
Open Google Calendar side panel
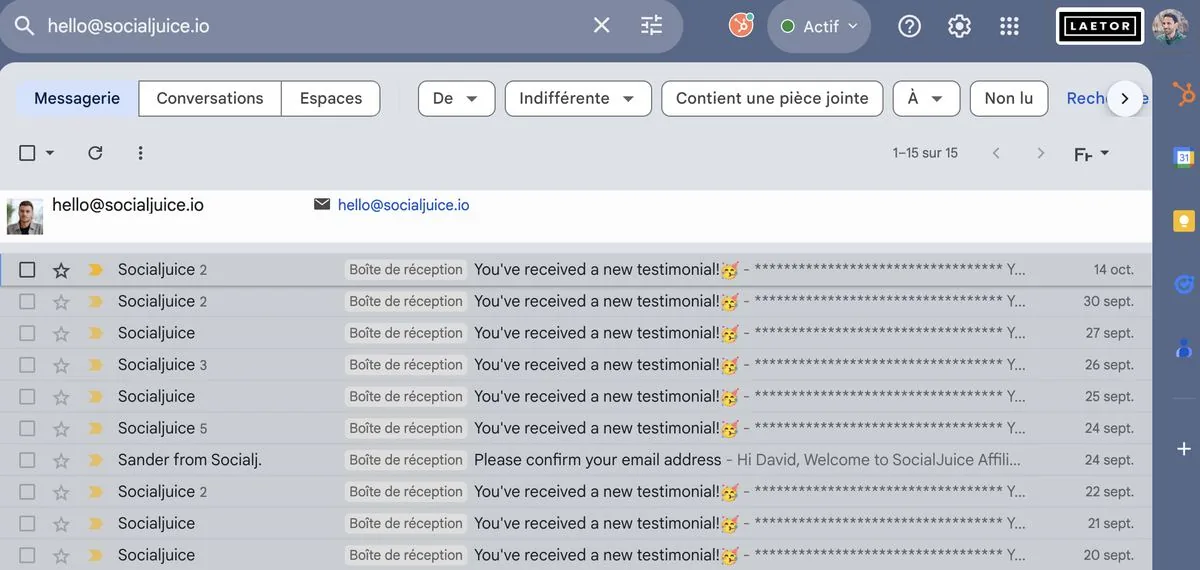(1184, 157)
